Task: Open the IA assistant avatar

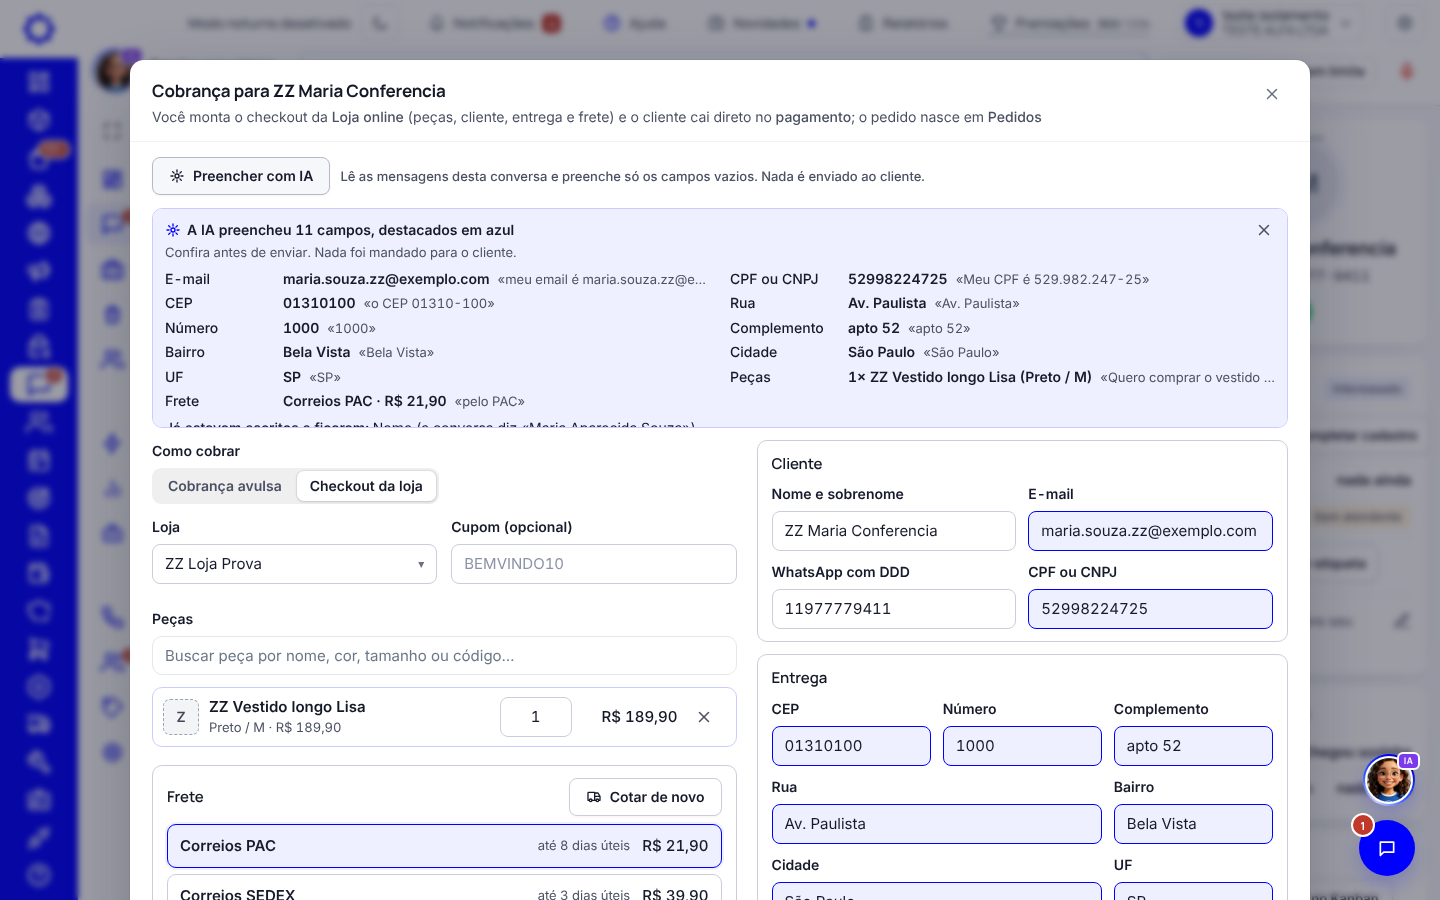Action: click(x=1389, y=780)
